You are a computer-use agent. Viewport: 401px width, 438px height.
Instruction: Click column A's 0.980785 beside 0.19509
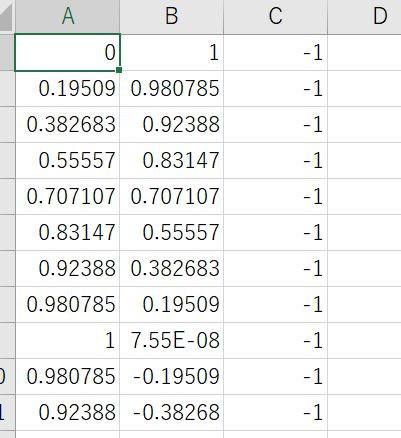click(x=67, y=305)
